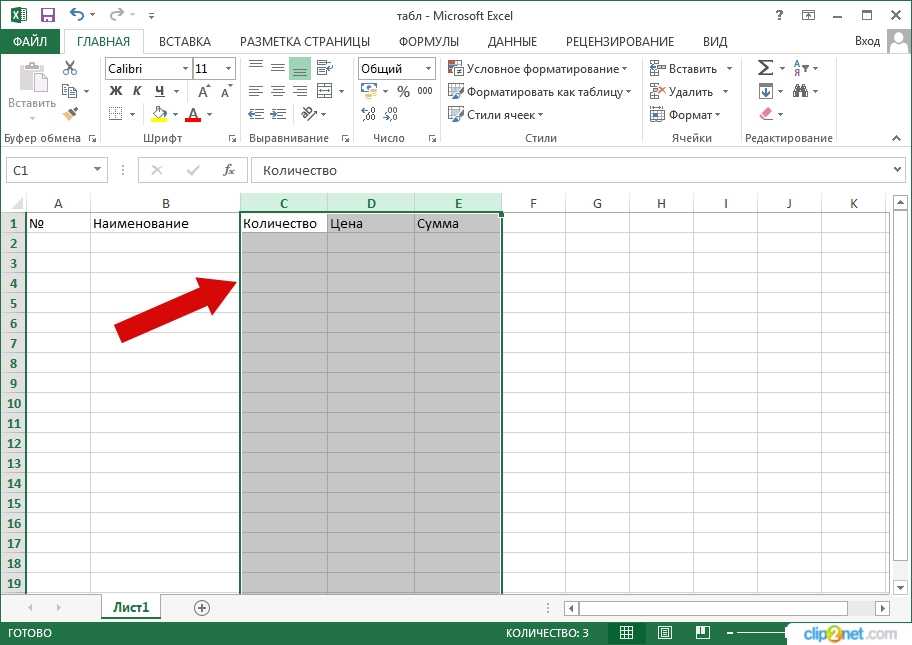The height and width of the screenshot is (645, 912).
Task: Click Вставить in Ячейки group
Action: pyautogui.click(x=683, y=69)
